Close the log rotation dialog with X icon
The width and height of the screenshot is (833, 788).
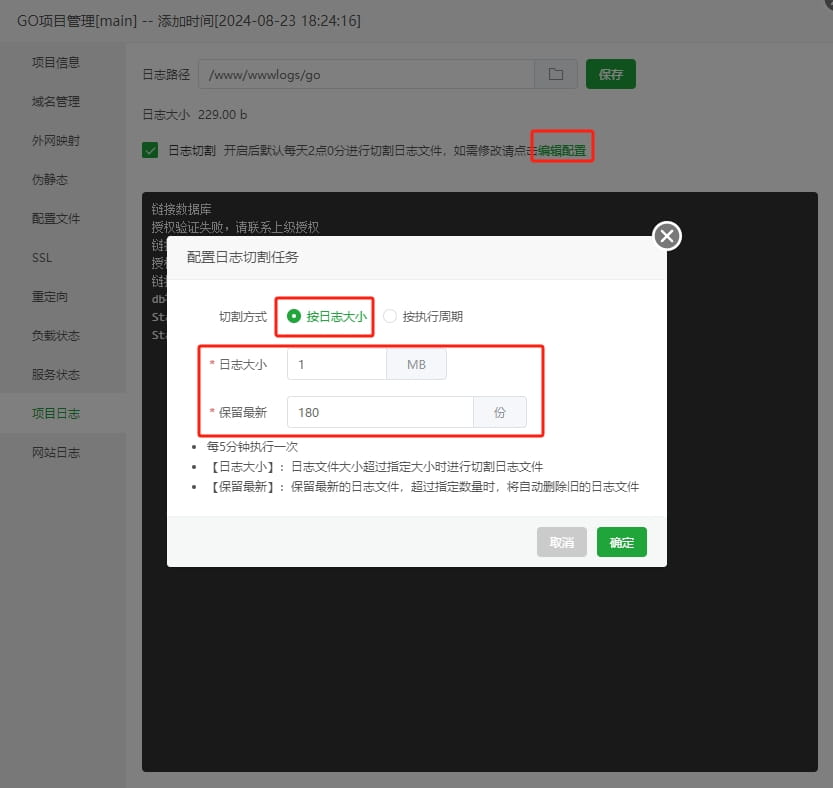coord(667,236)
